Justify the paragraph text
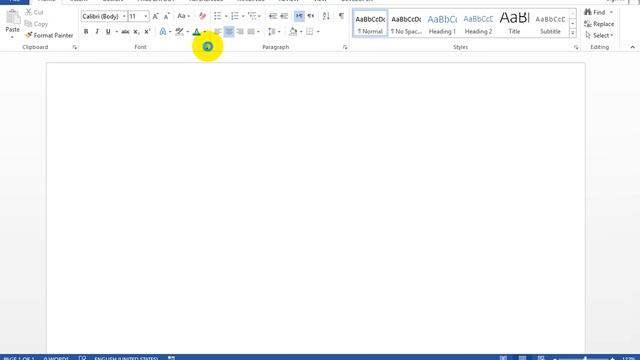Screen dimensions: 640x360 [x=251, y=31]
